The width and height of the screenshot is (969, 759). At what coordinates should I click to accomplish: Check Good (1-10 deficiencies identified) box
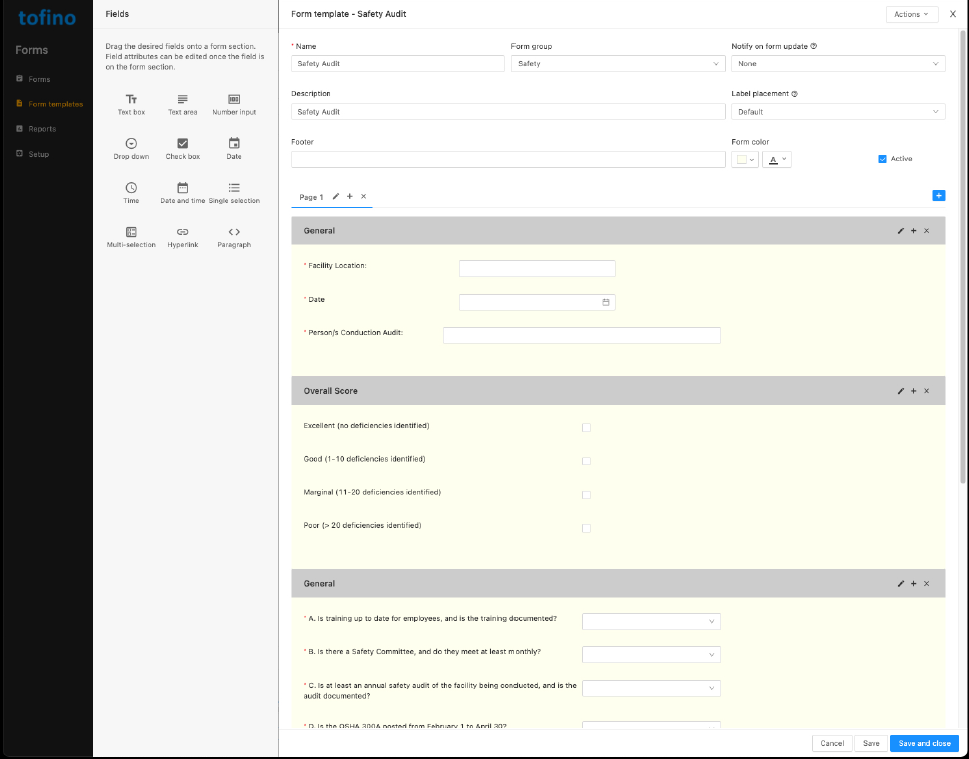point(586,461)
